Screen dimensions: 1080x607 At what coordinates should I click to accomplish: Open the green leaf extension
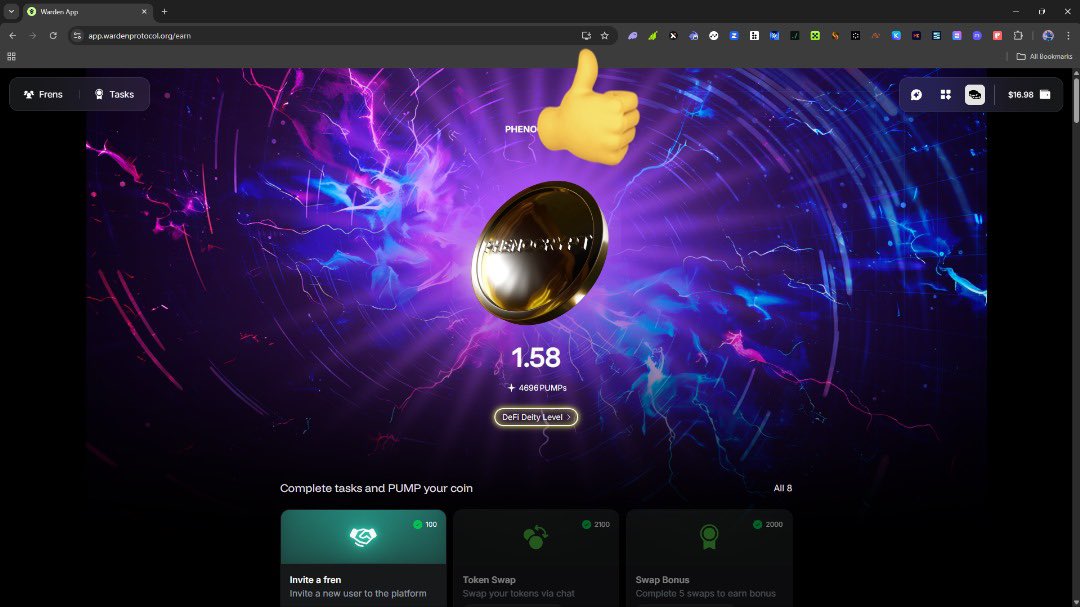click(652, 36)
